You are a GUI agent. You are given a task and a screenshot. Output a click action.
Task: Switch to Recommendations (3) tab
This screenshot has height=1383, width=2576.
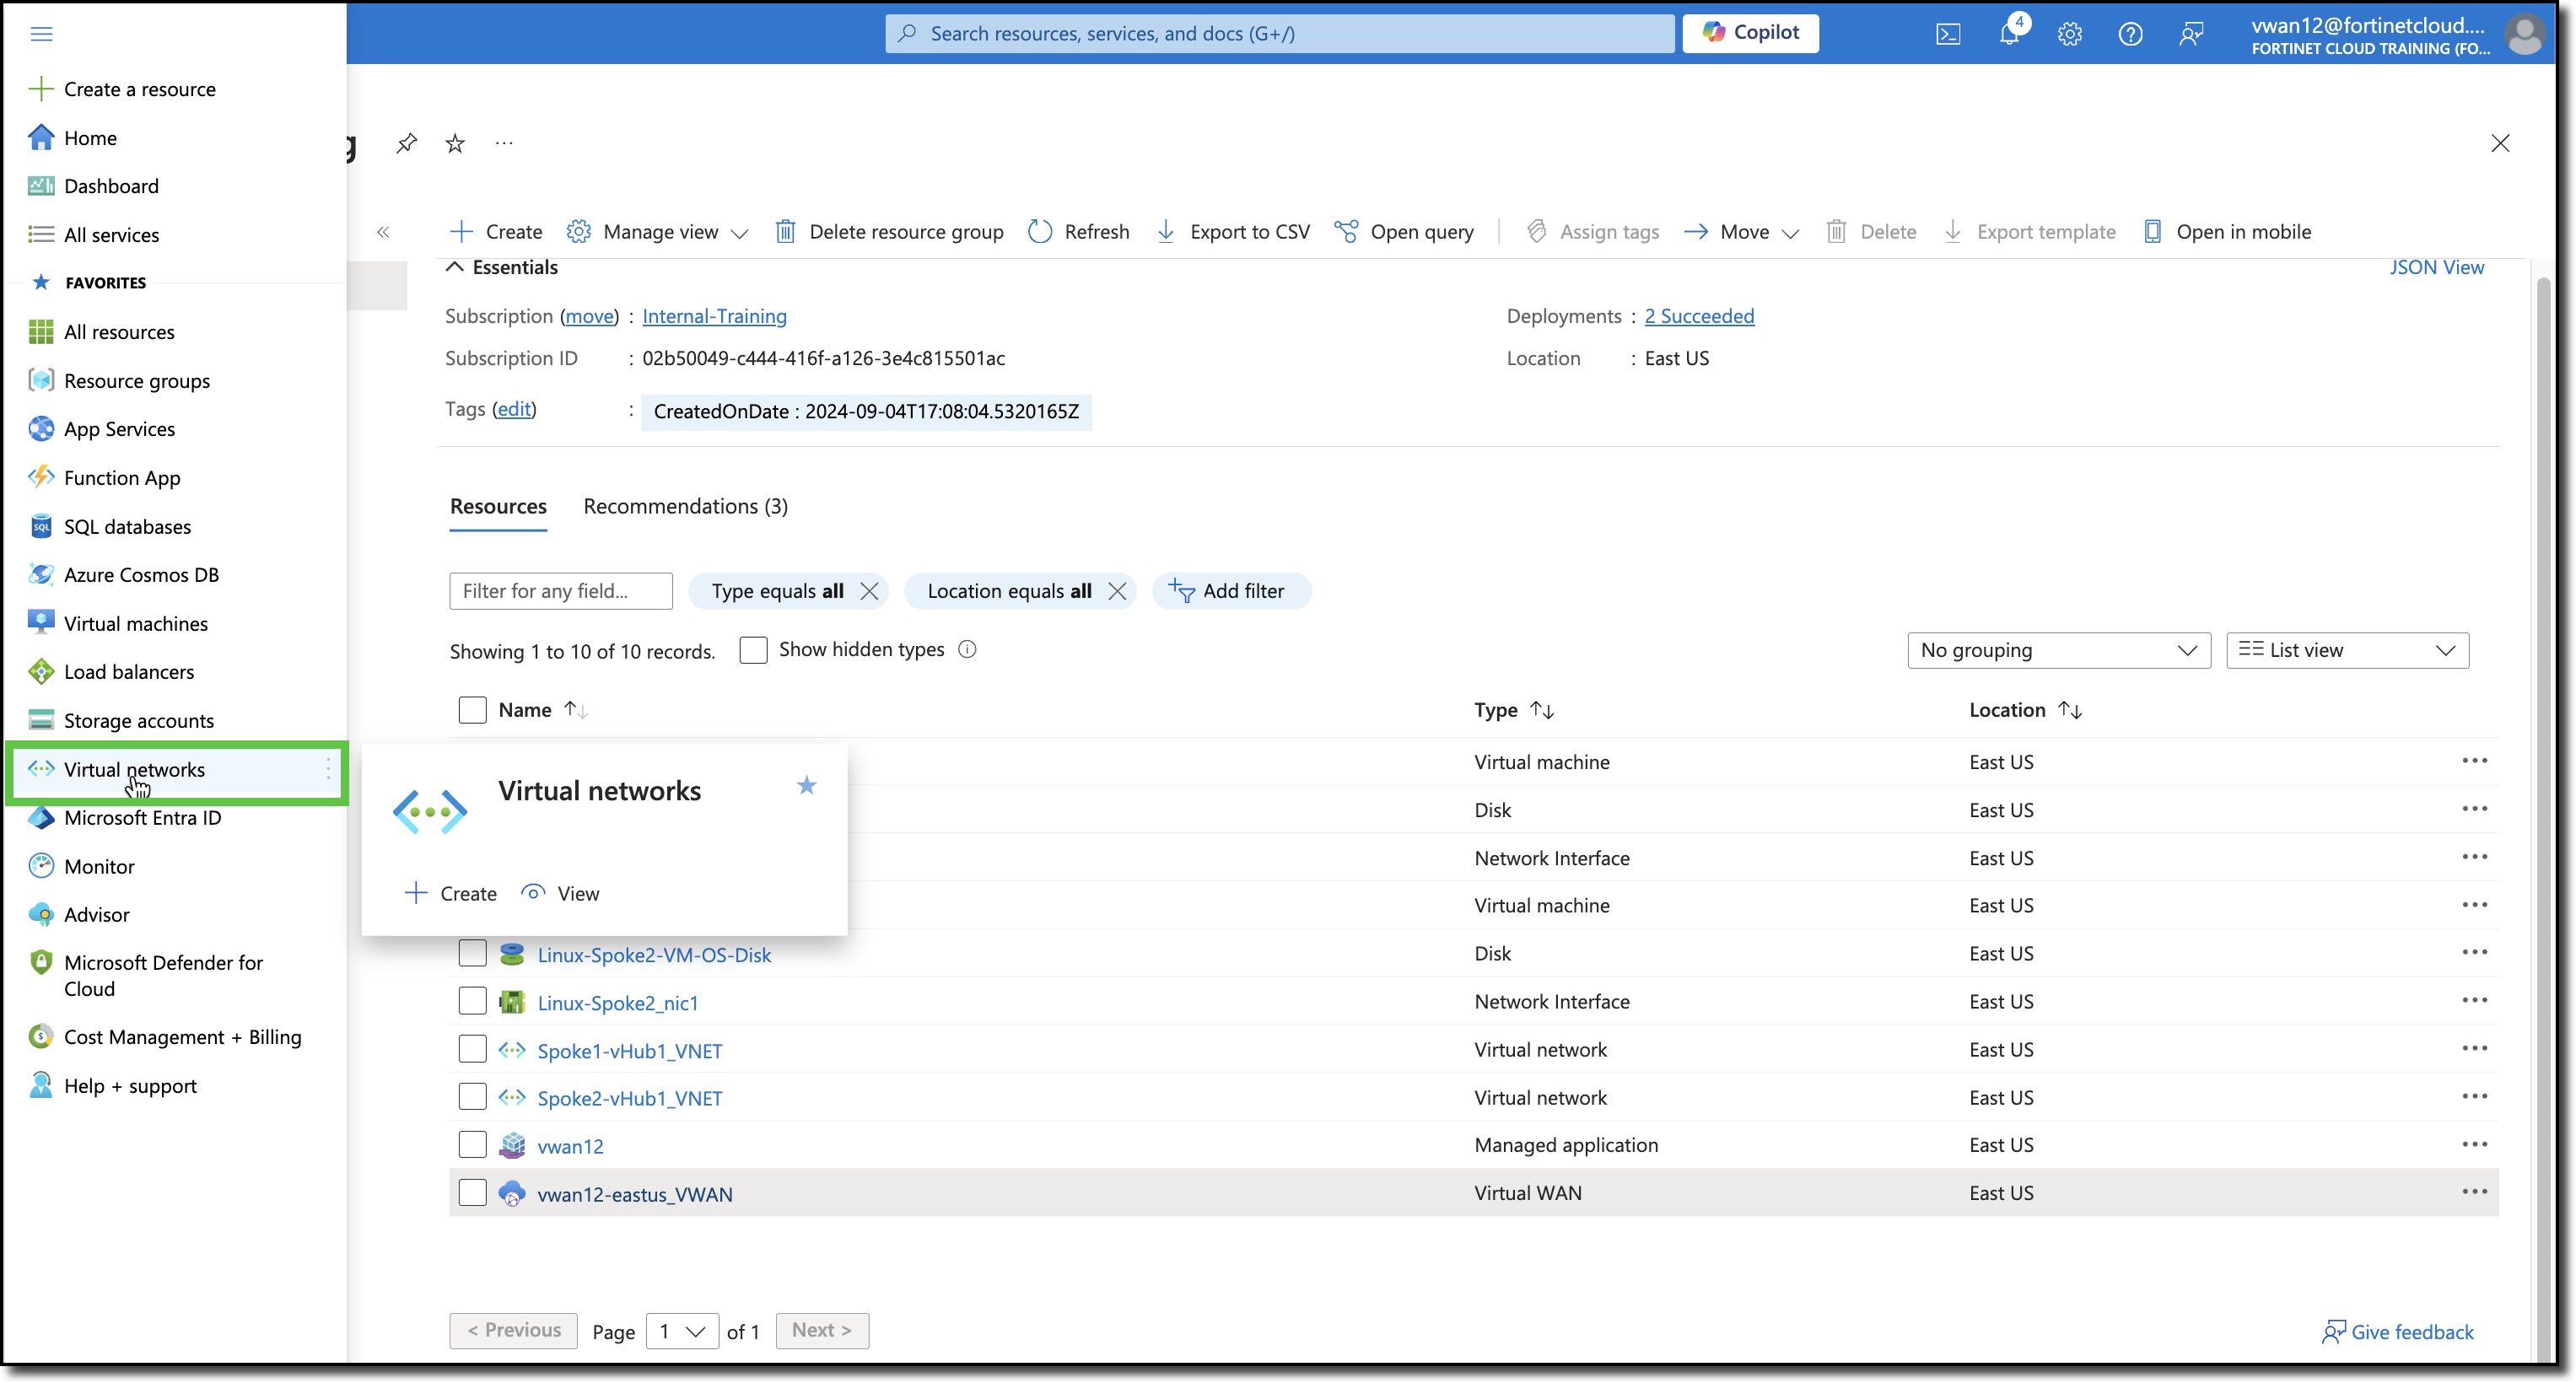tap(685, 507)
